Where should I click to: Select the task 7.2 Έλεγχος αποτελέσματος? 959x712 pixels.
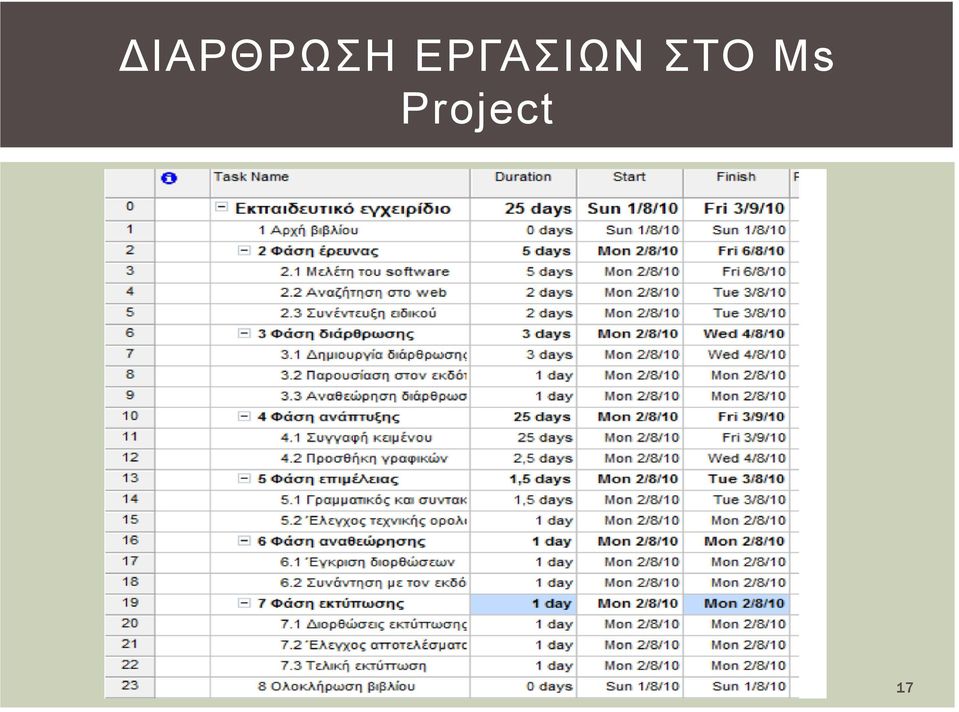pos(374,645)
